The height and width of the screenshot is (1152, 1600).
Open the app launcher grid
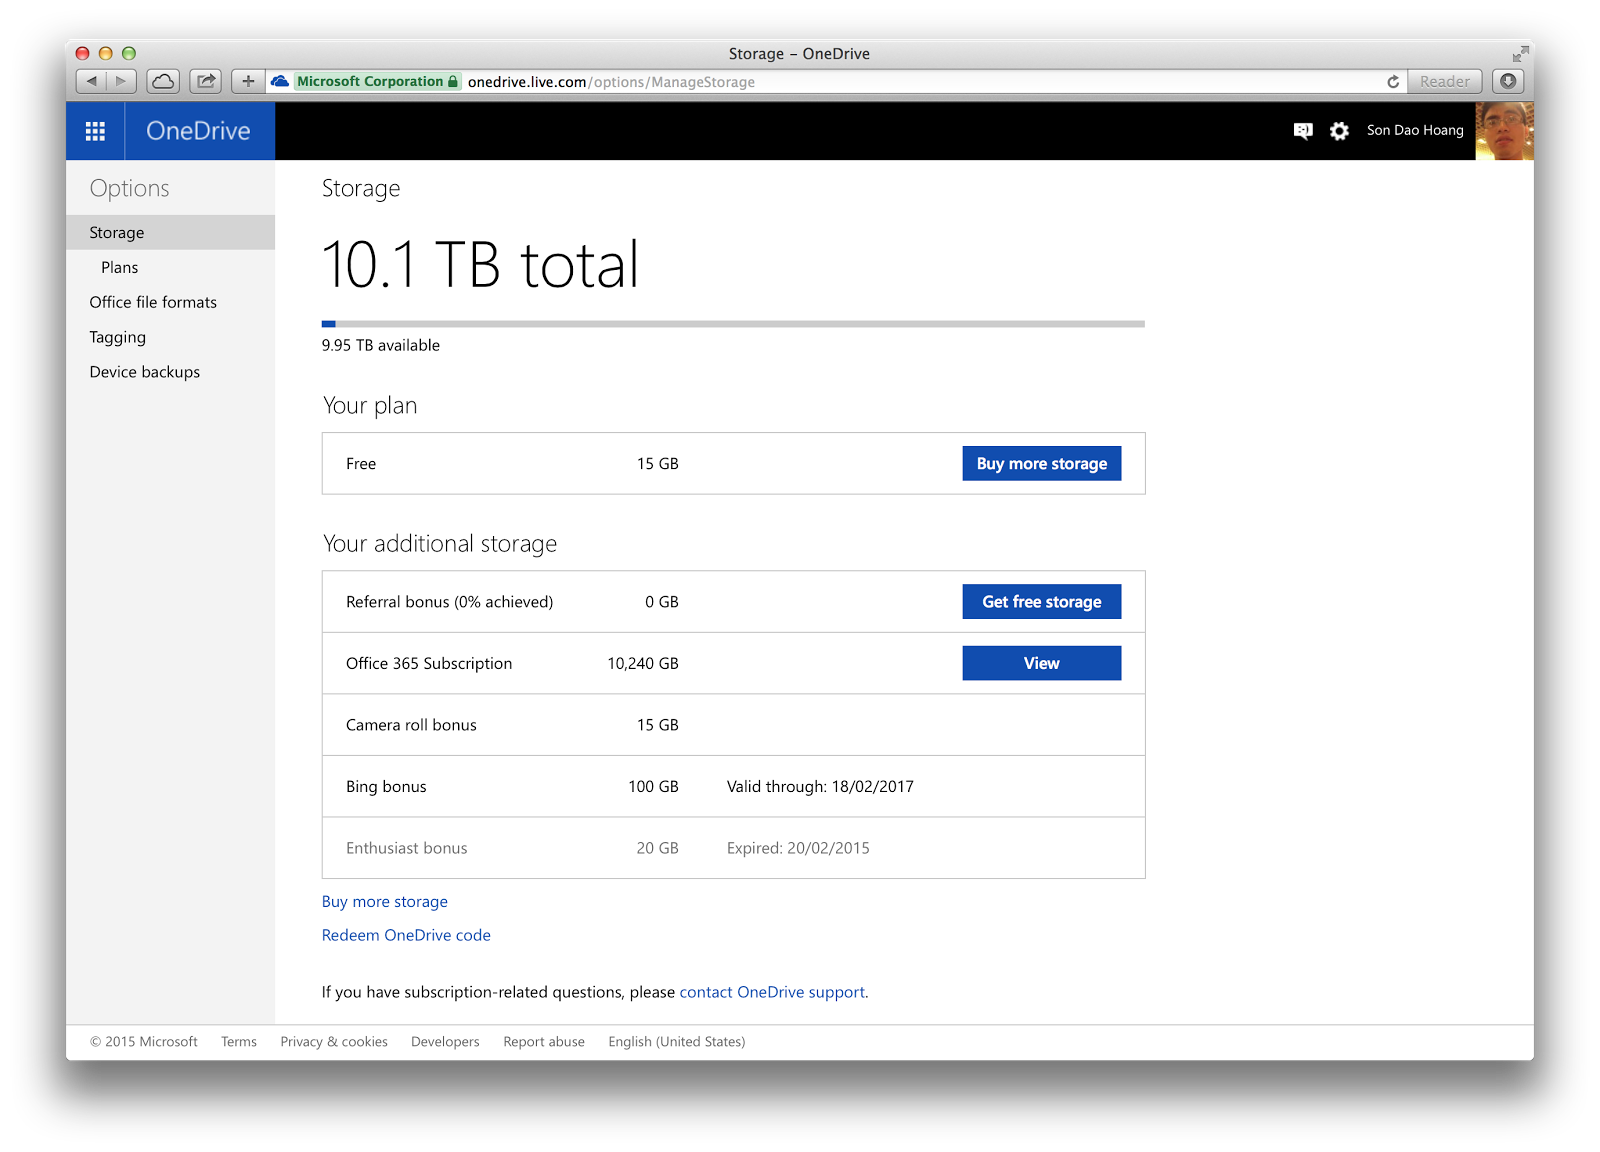[x=95, y=131]
